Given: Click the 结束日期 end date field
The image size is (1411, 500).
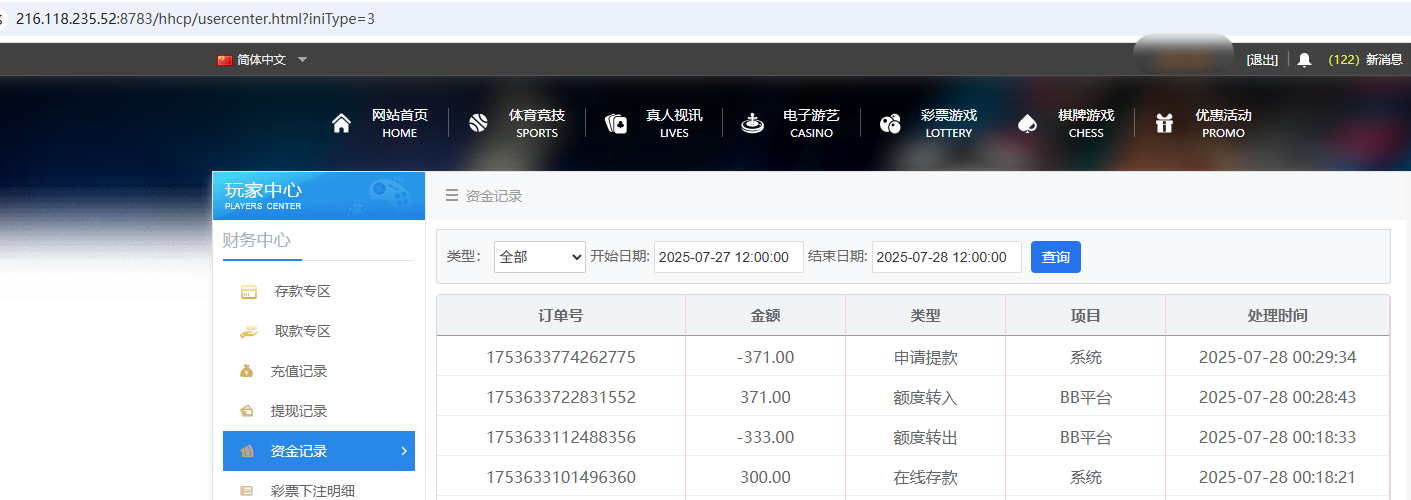Looking at the screenshot, I should (x=946, y=257).
